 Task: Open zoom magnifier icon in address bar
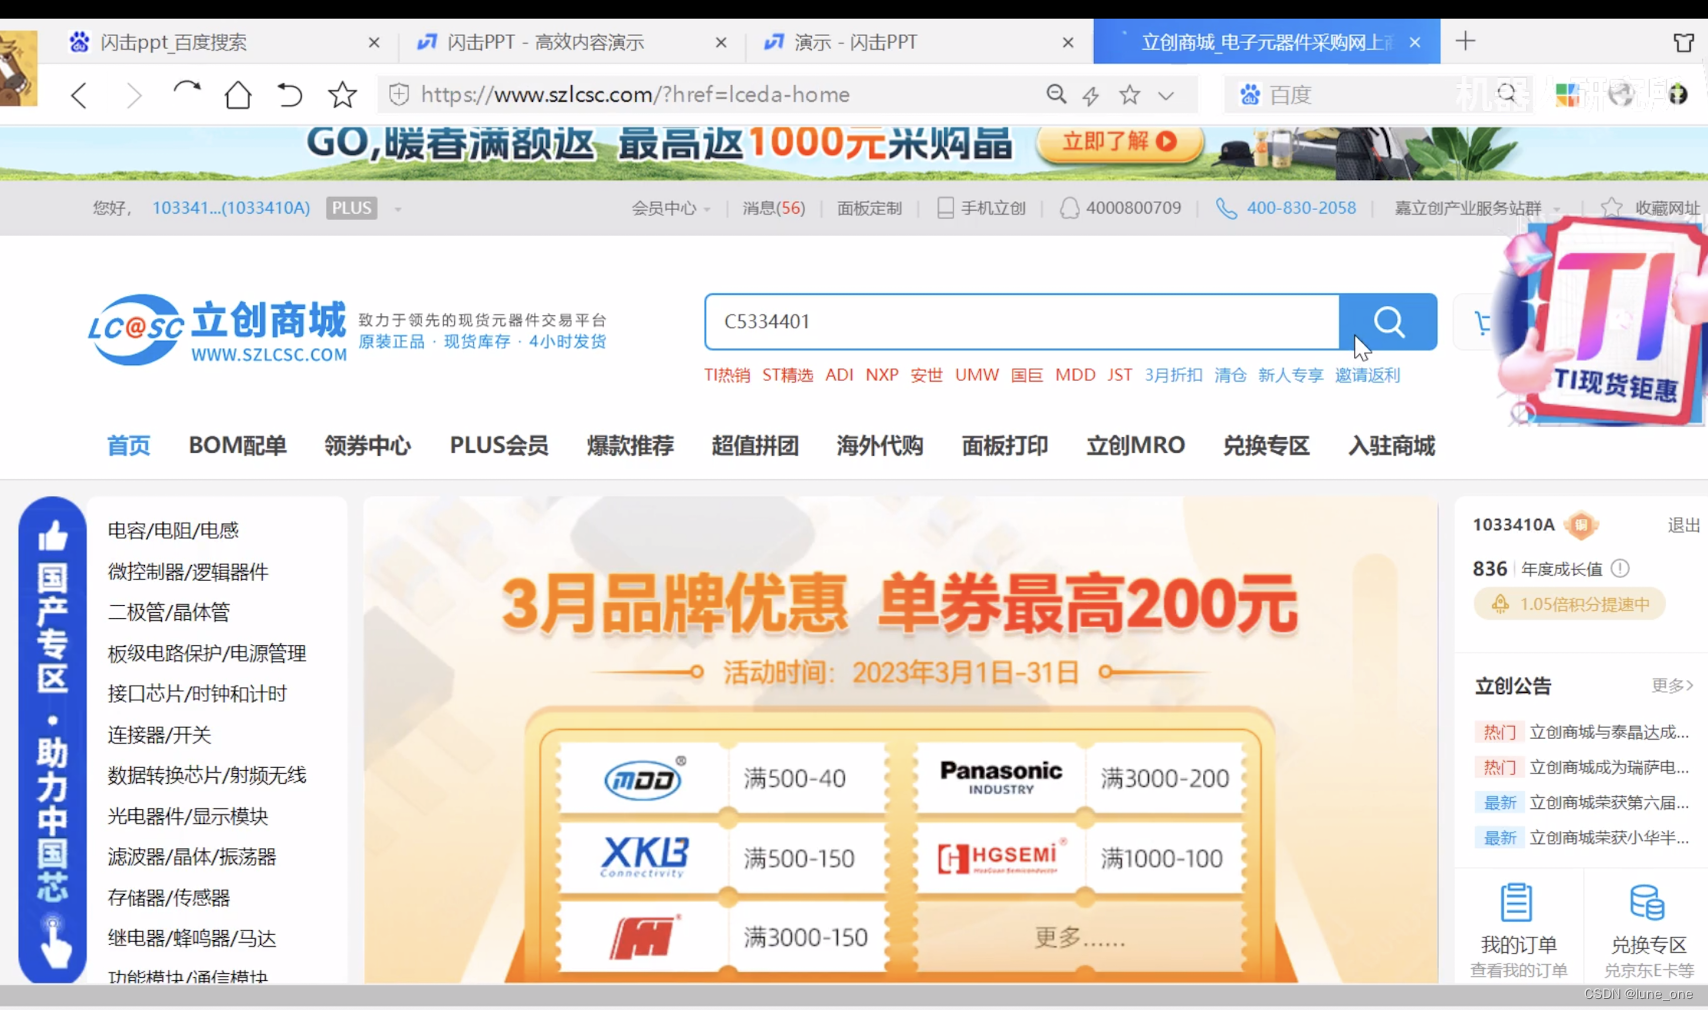pyautogui.click(x=1056, y=94)
